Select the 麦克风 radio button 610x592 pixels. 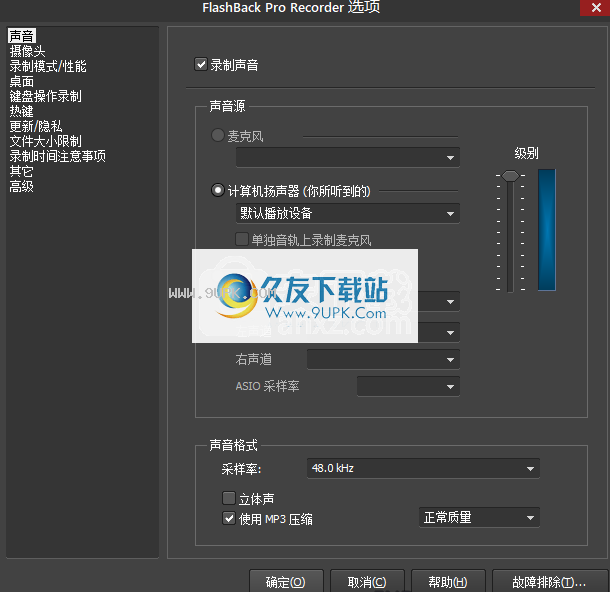(x=217, y=135)
